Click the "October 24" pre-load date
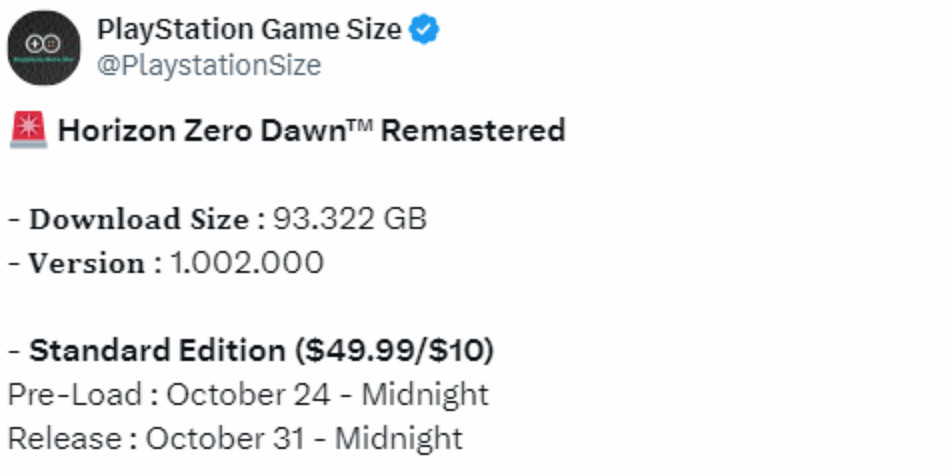The image size is (948, 475). (x=248, y=394)
